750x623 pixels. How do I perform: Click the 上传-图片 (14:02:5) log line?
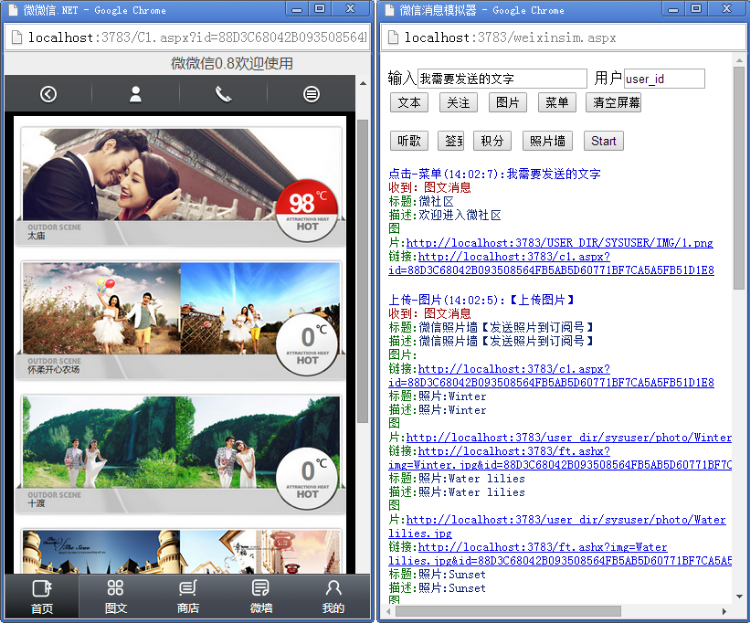[x=481, y=300]
